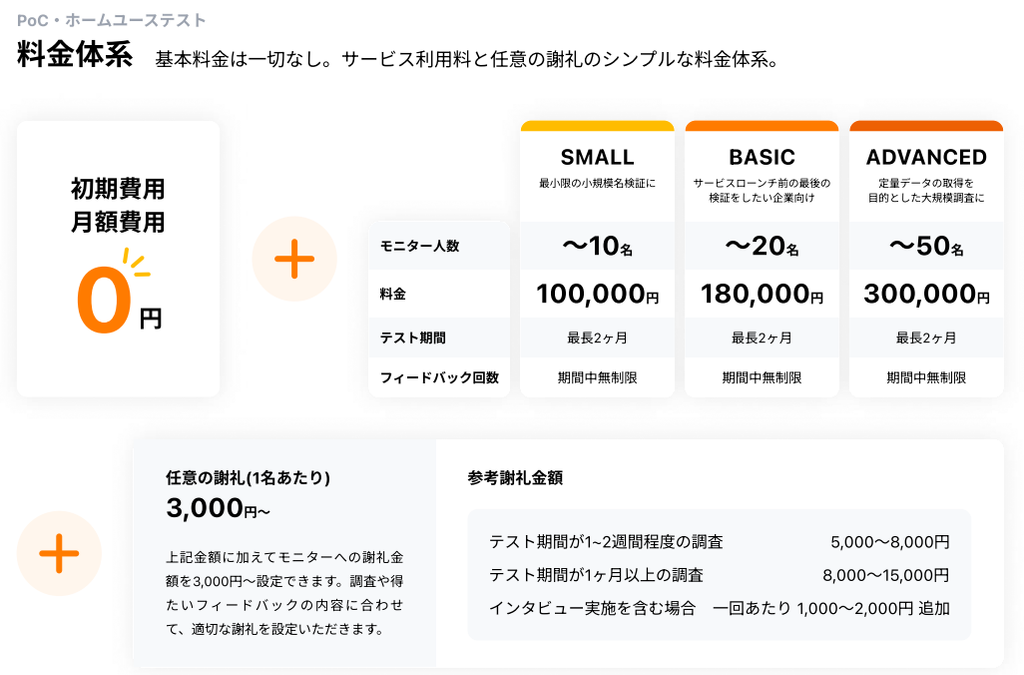This screenshot has width=1024, height=675.
Task: Click the 5,000〜8,000円 reference amount
Action: (889, 542)
